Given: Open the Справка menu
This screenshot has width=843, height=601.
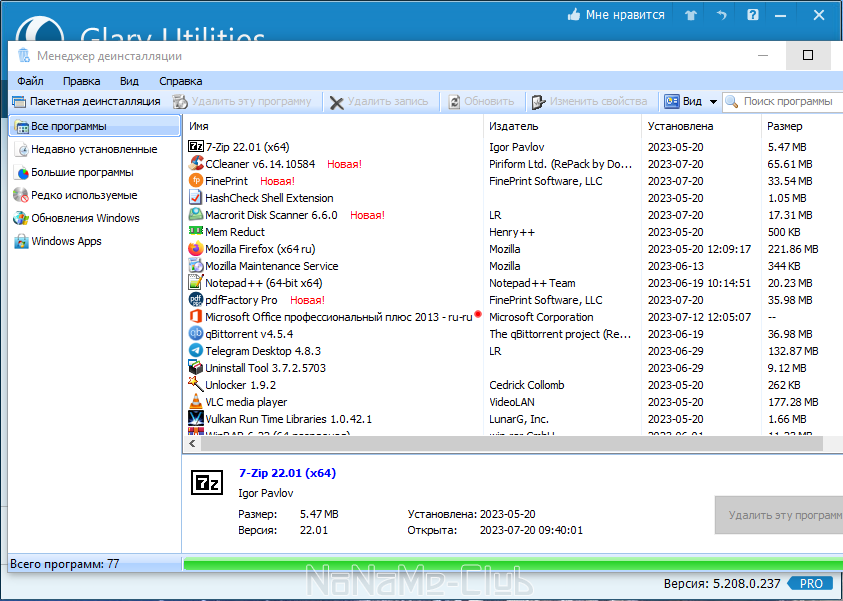Looking at the screenshot, I should pos(181,81).
